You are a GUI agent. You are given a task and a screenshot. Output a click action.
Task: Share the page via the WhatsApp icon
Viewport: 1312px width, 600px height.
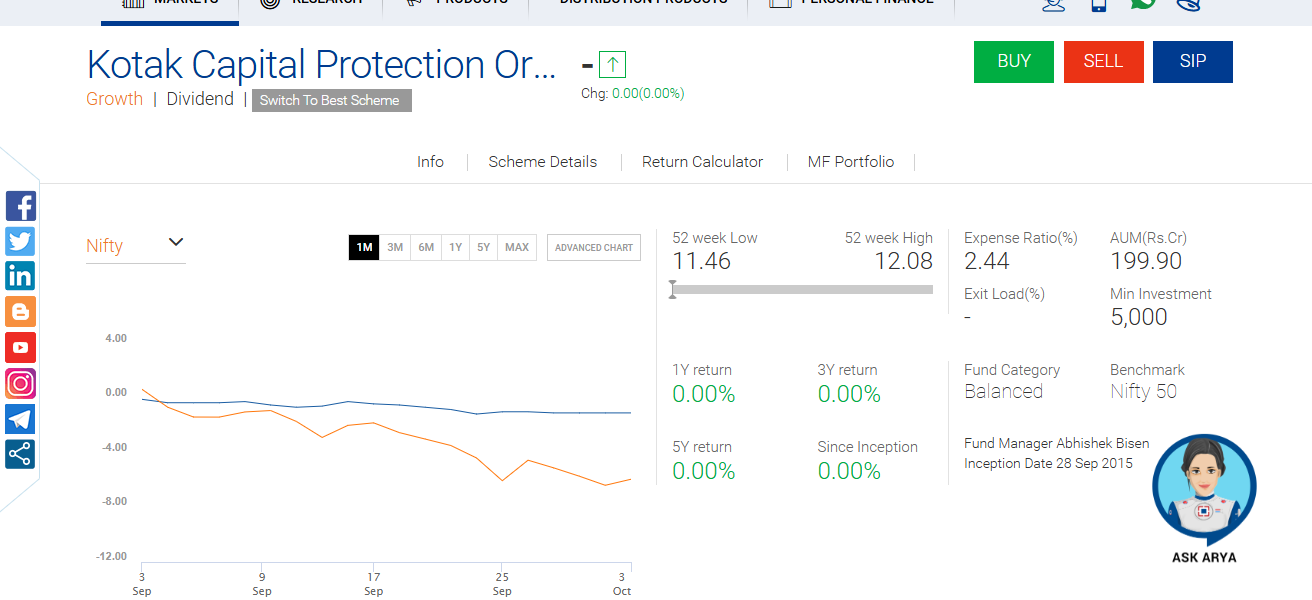tap(1143, 4)
